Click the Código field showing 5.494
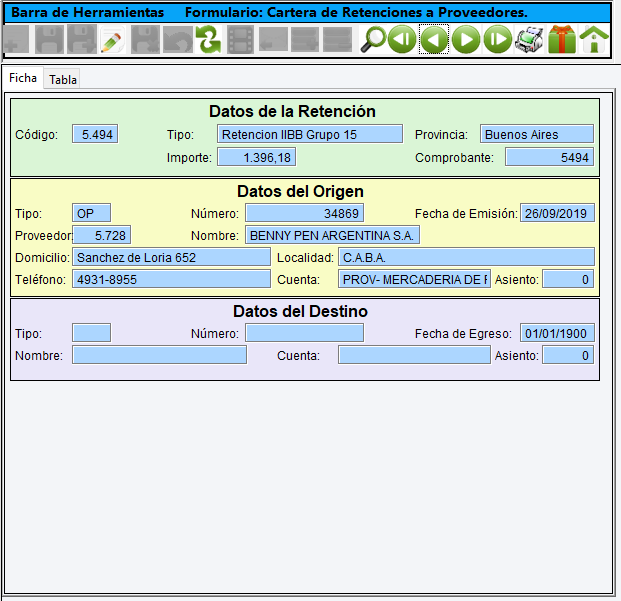 click(95, 134)
